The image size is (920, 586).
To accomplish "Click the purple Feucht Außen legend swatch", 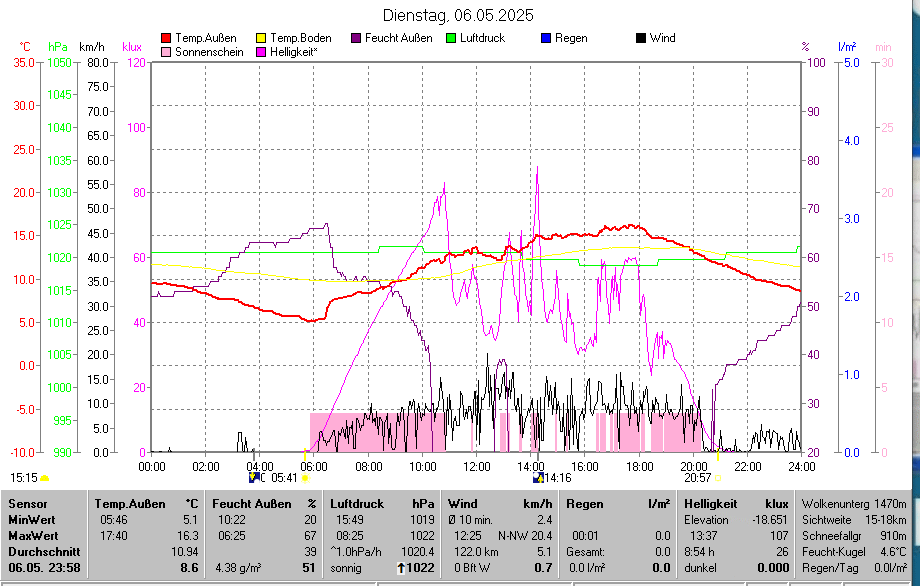I will click(x=356, y=38).
